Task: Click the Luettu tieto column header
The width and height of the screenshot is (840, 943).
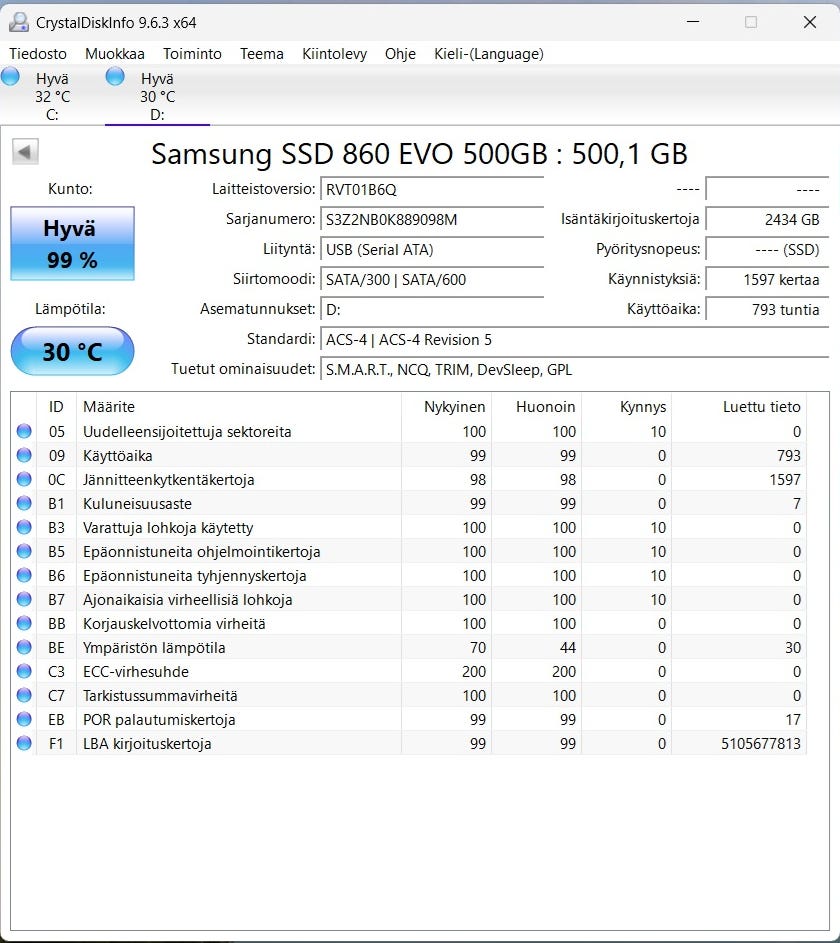Action: point(739,407)
